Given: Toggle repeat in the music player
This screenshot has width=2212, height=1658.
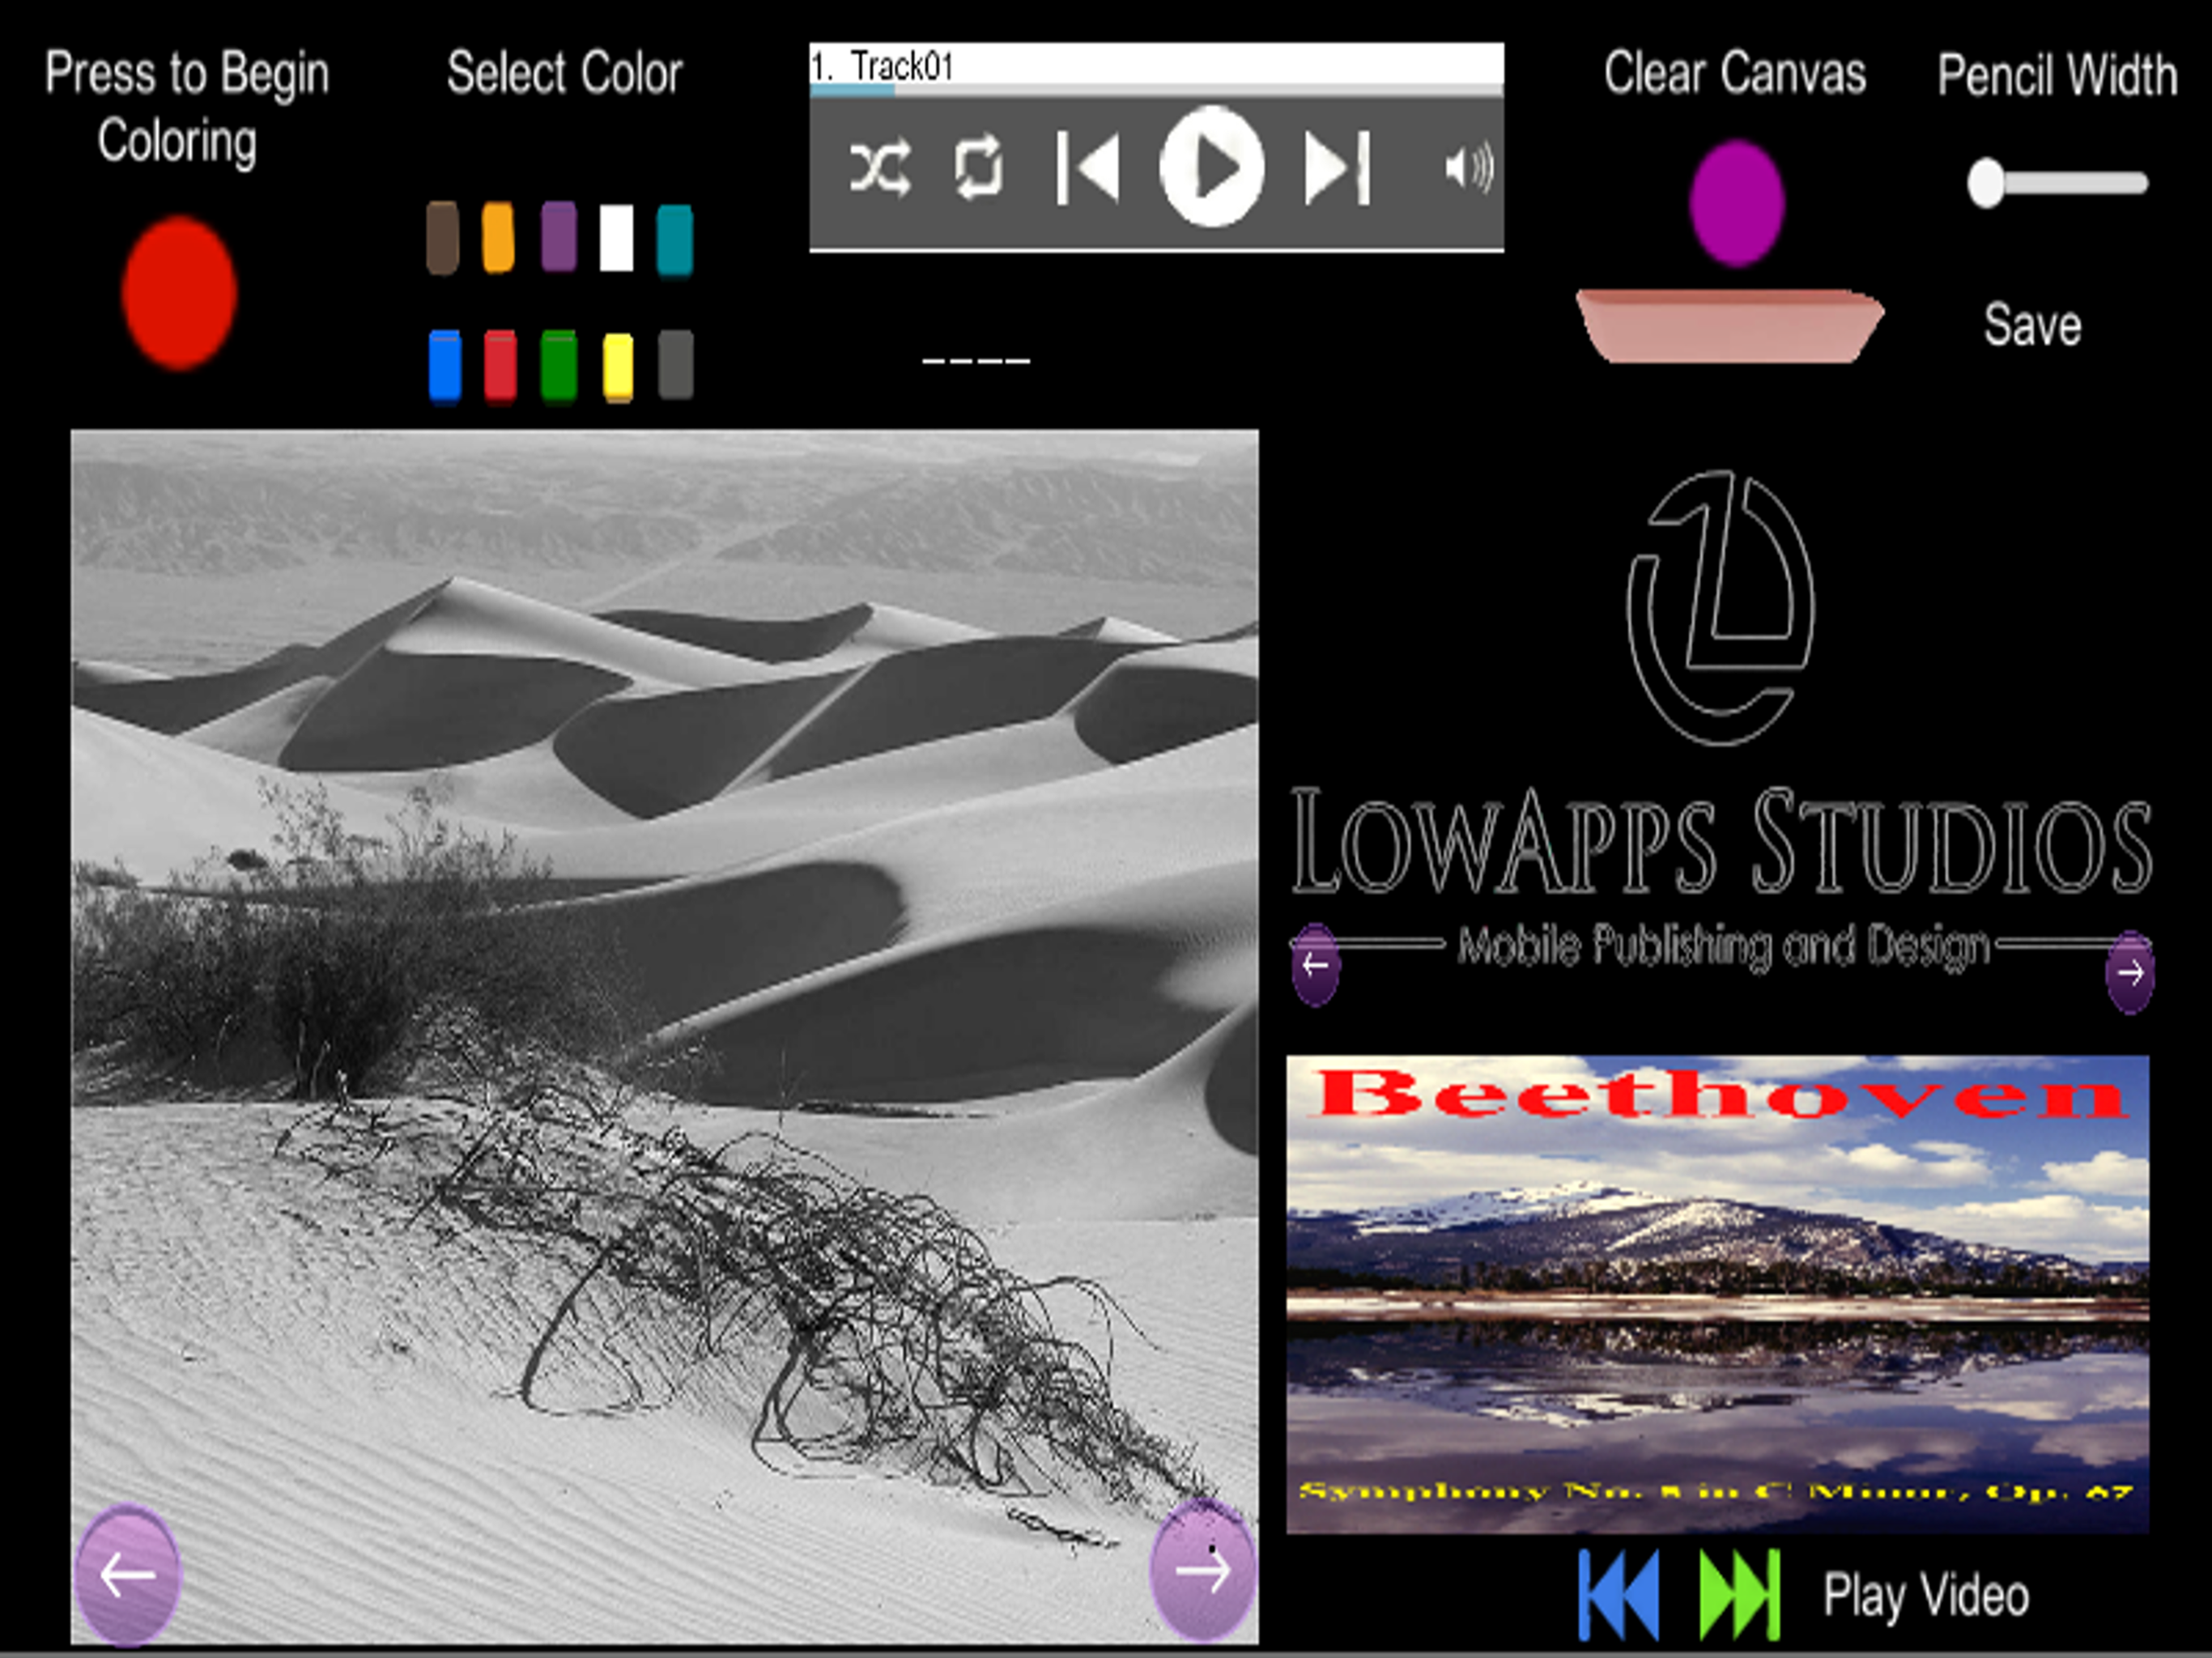Looking at the screenshot, I should 977,167.
